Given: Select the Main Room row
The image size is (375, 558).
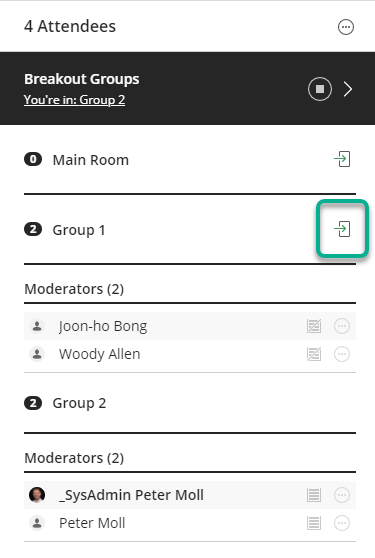Looking at the screenshot, I should (190, 159).
